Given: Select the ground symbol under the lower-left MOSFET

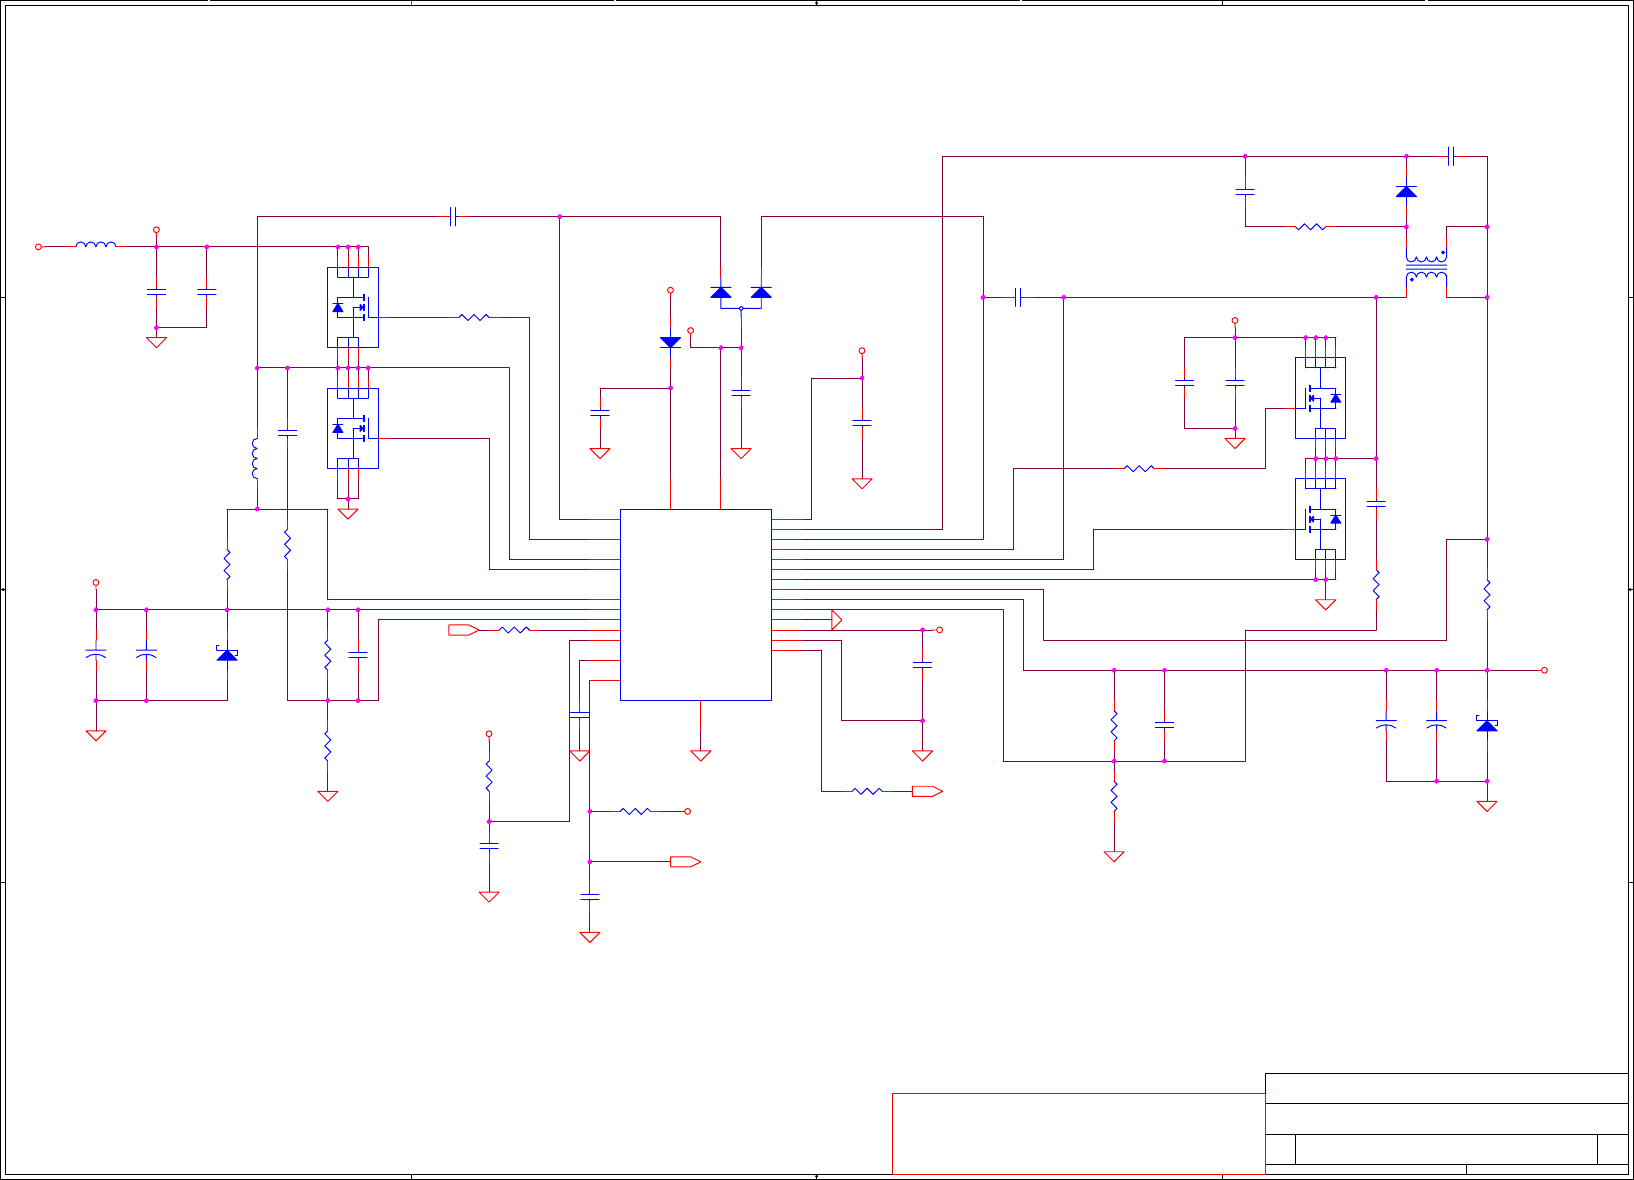Looking at the screenshot, I should 348,513.
